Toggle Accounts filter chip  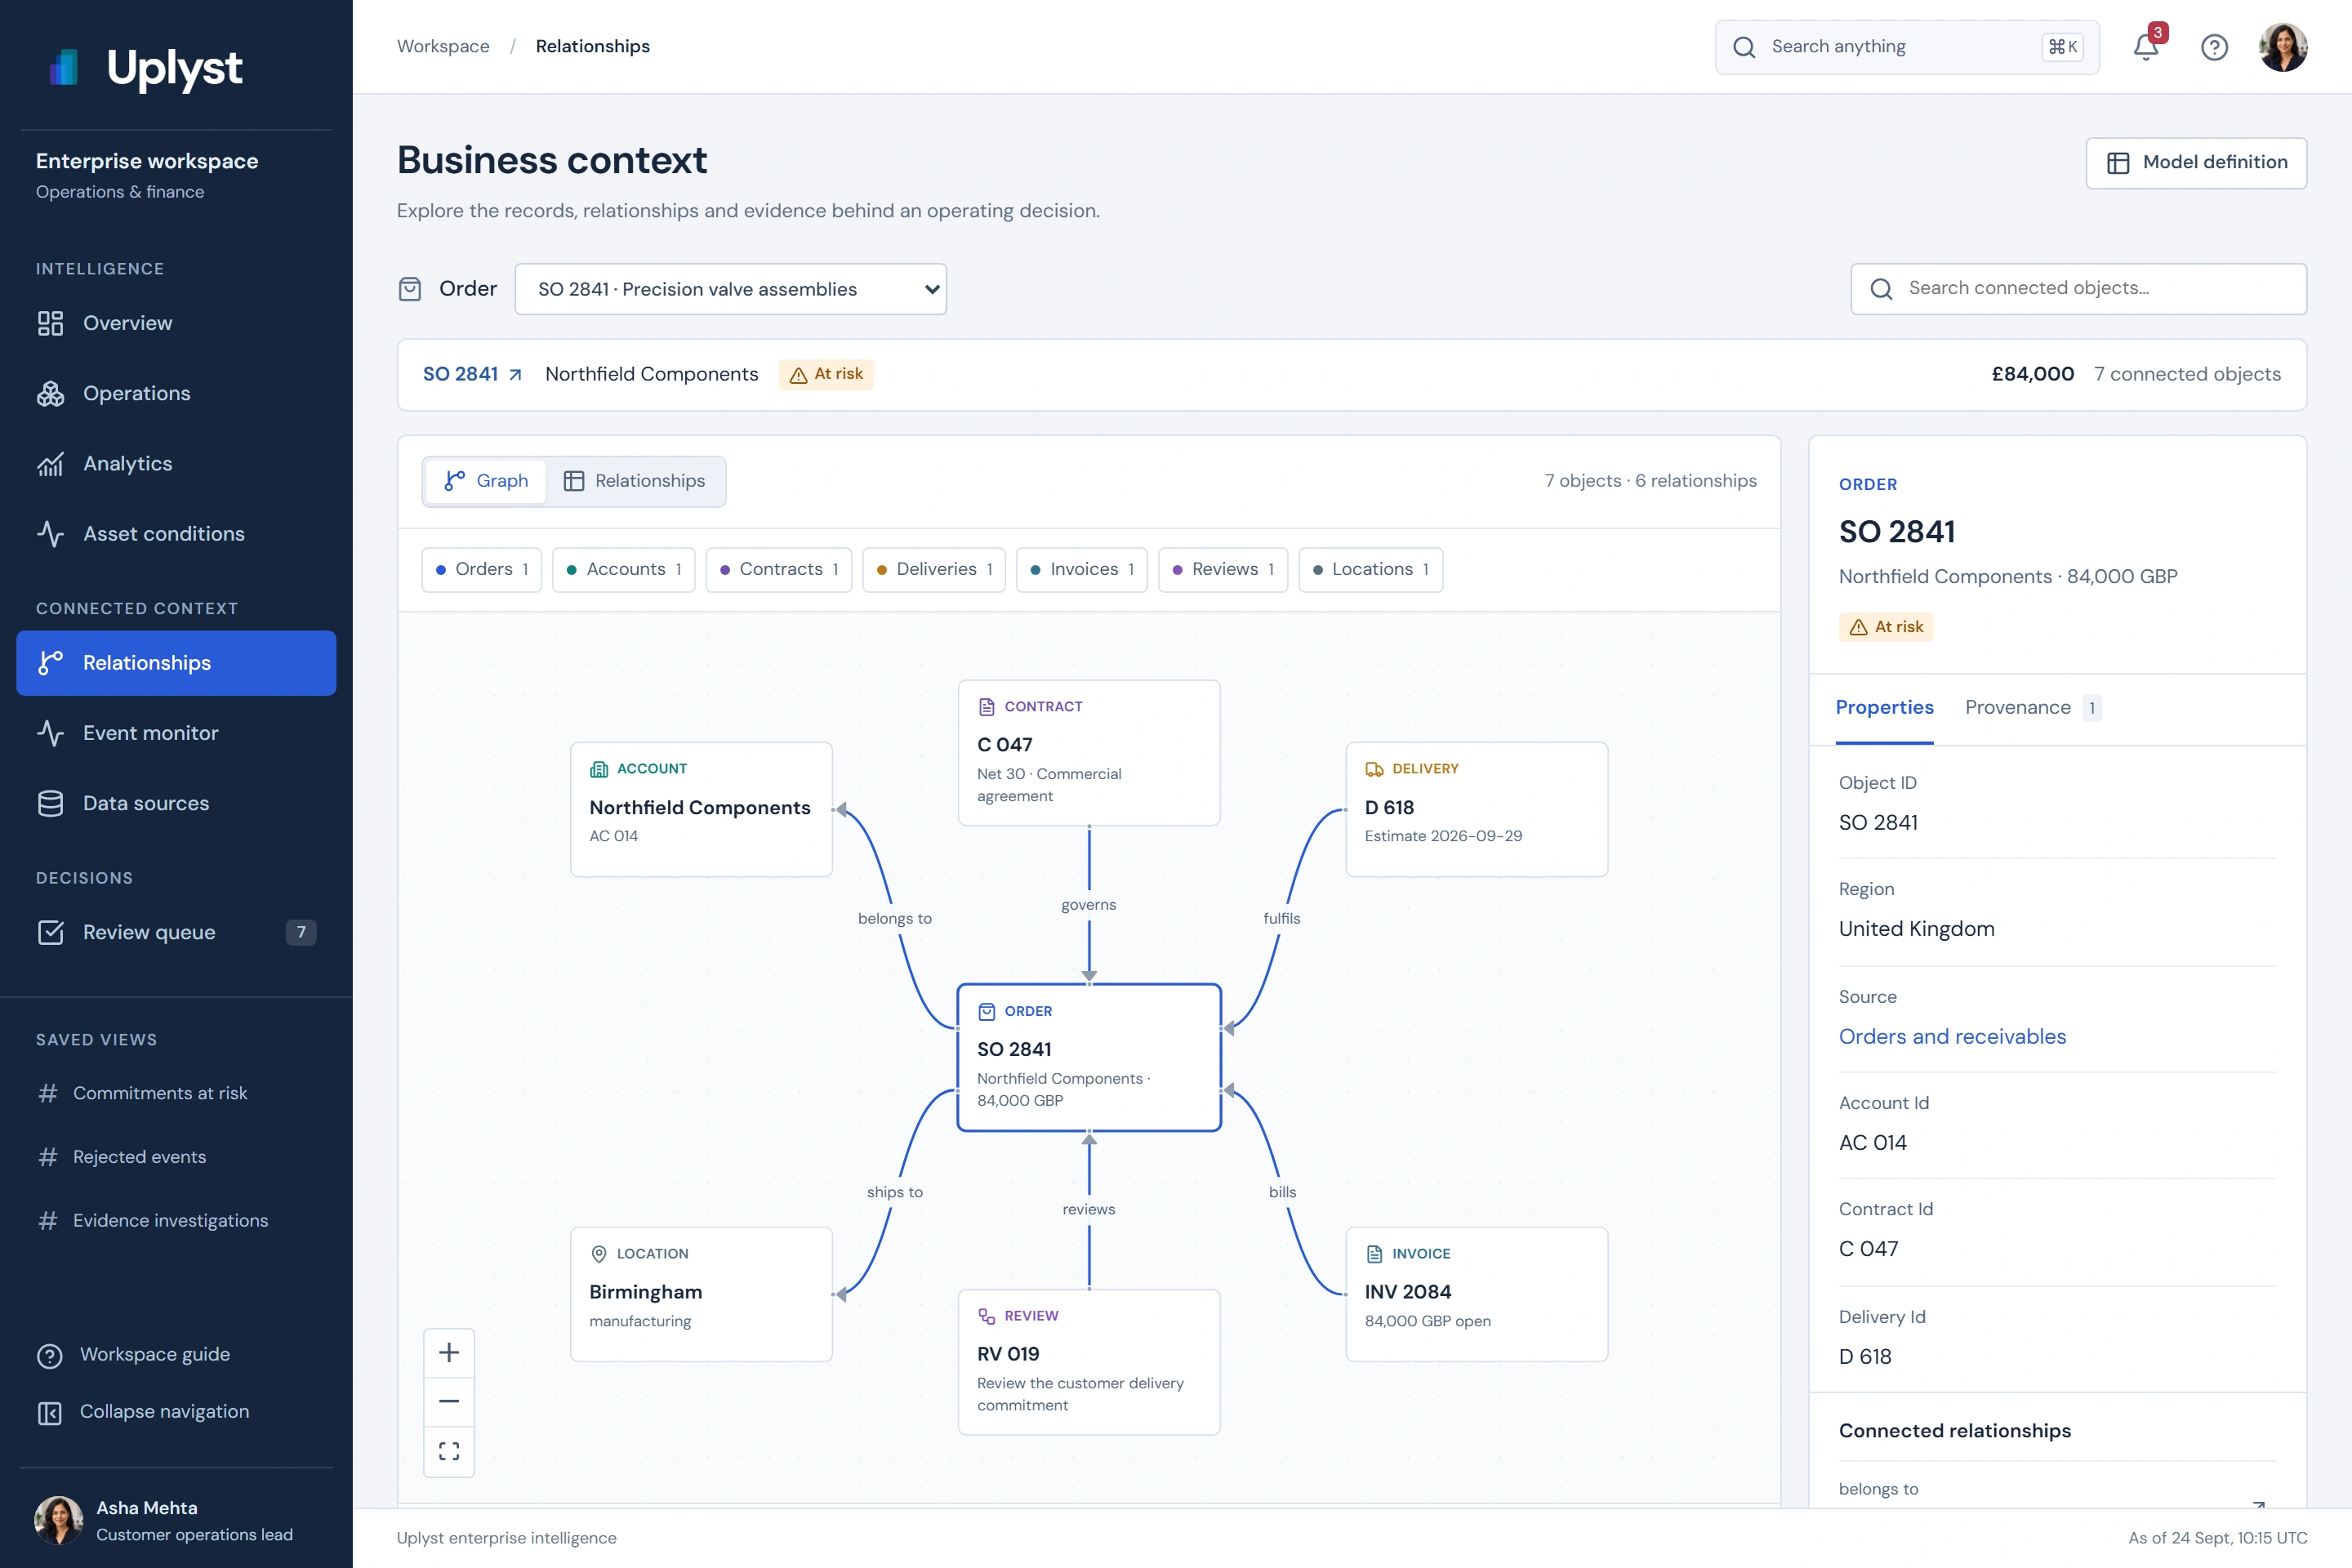(624, 570)
